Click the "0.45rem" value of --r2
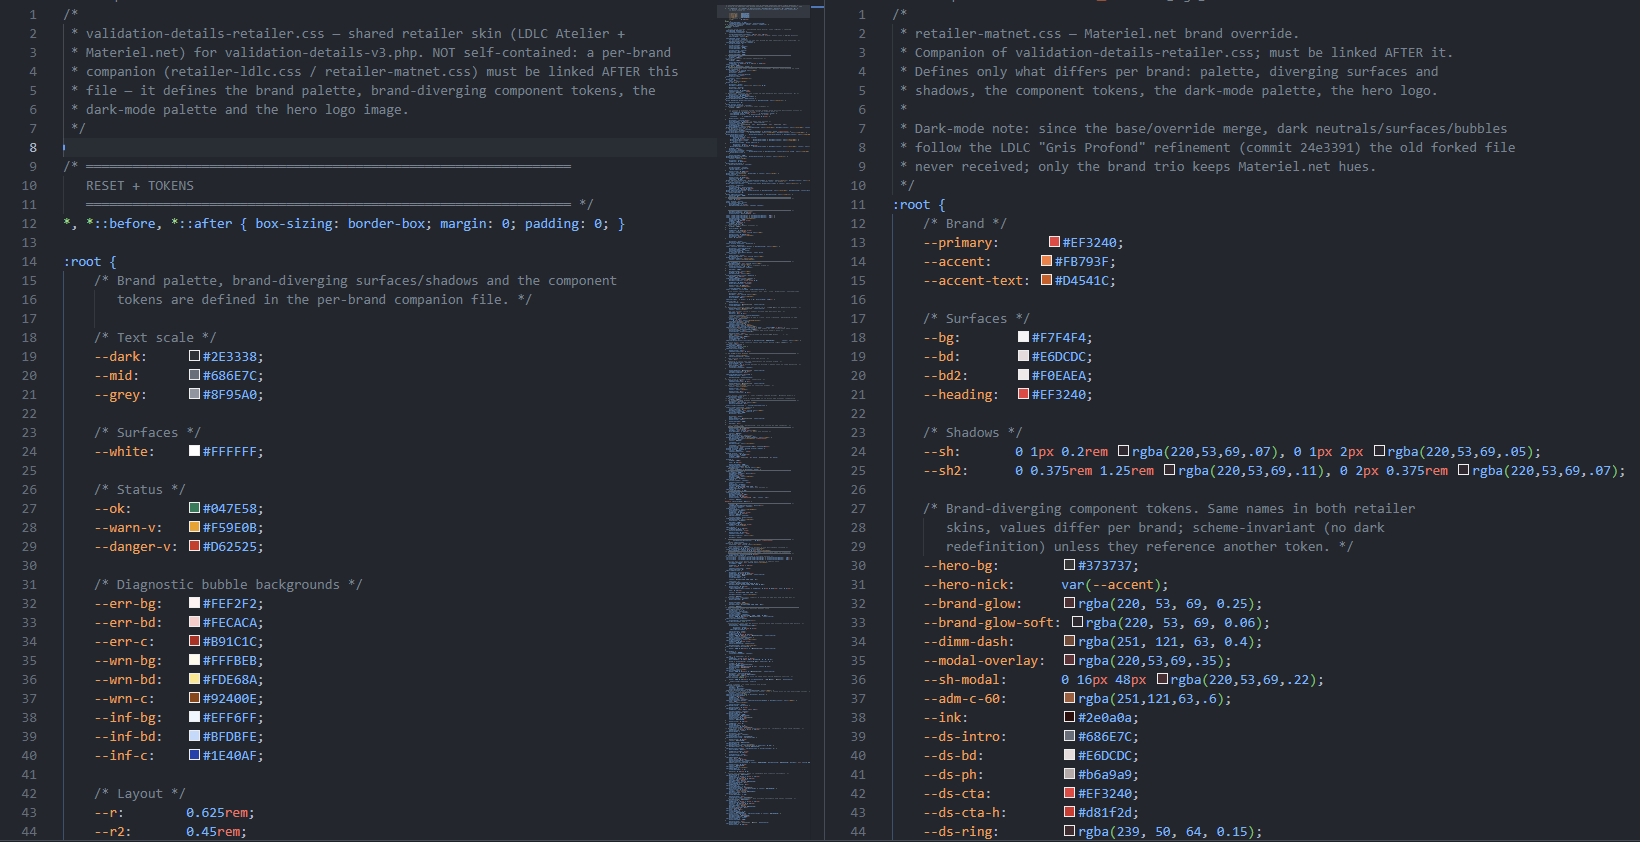1640x842 pixels. pos(213,831)
